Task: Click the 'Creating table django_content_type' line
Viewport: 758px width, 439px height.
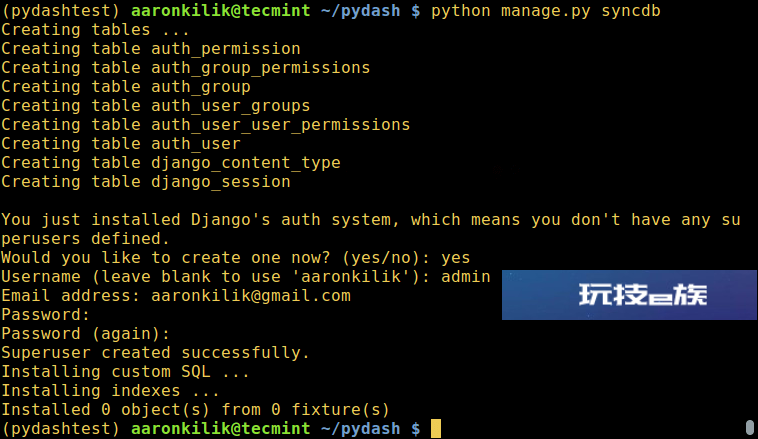Action: 171,163
